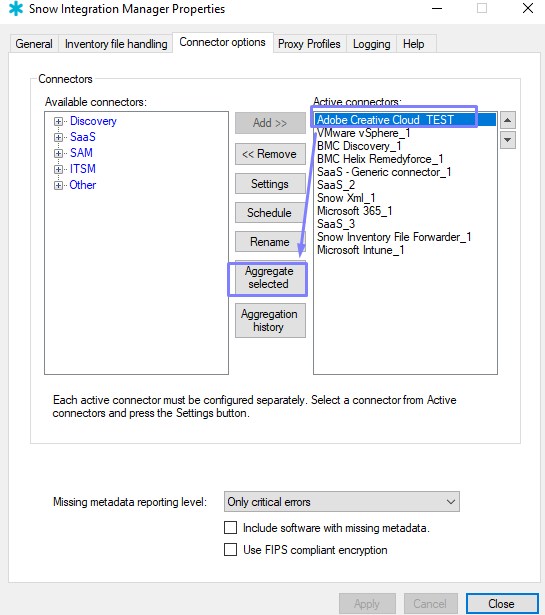Screen dimensions: 545x615
Task: Open Aggregation history
Action: [x=270, y=320]
